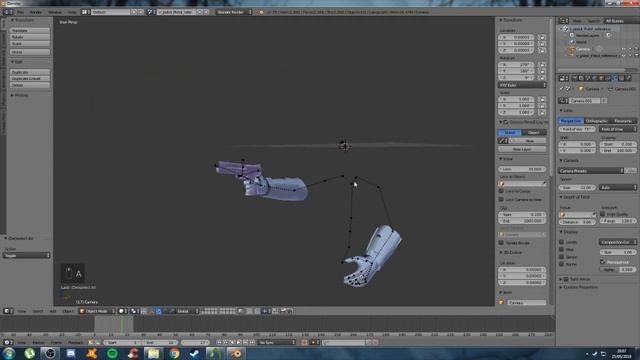Lock the Scale Z transform
Image resolution: width=640 pixels, height=360 pixels.
click(x=542, y=112)
